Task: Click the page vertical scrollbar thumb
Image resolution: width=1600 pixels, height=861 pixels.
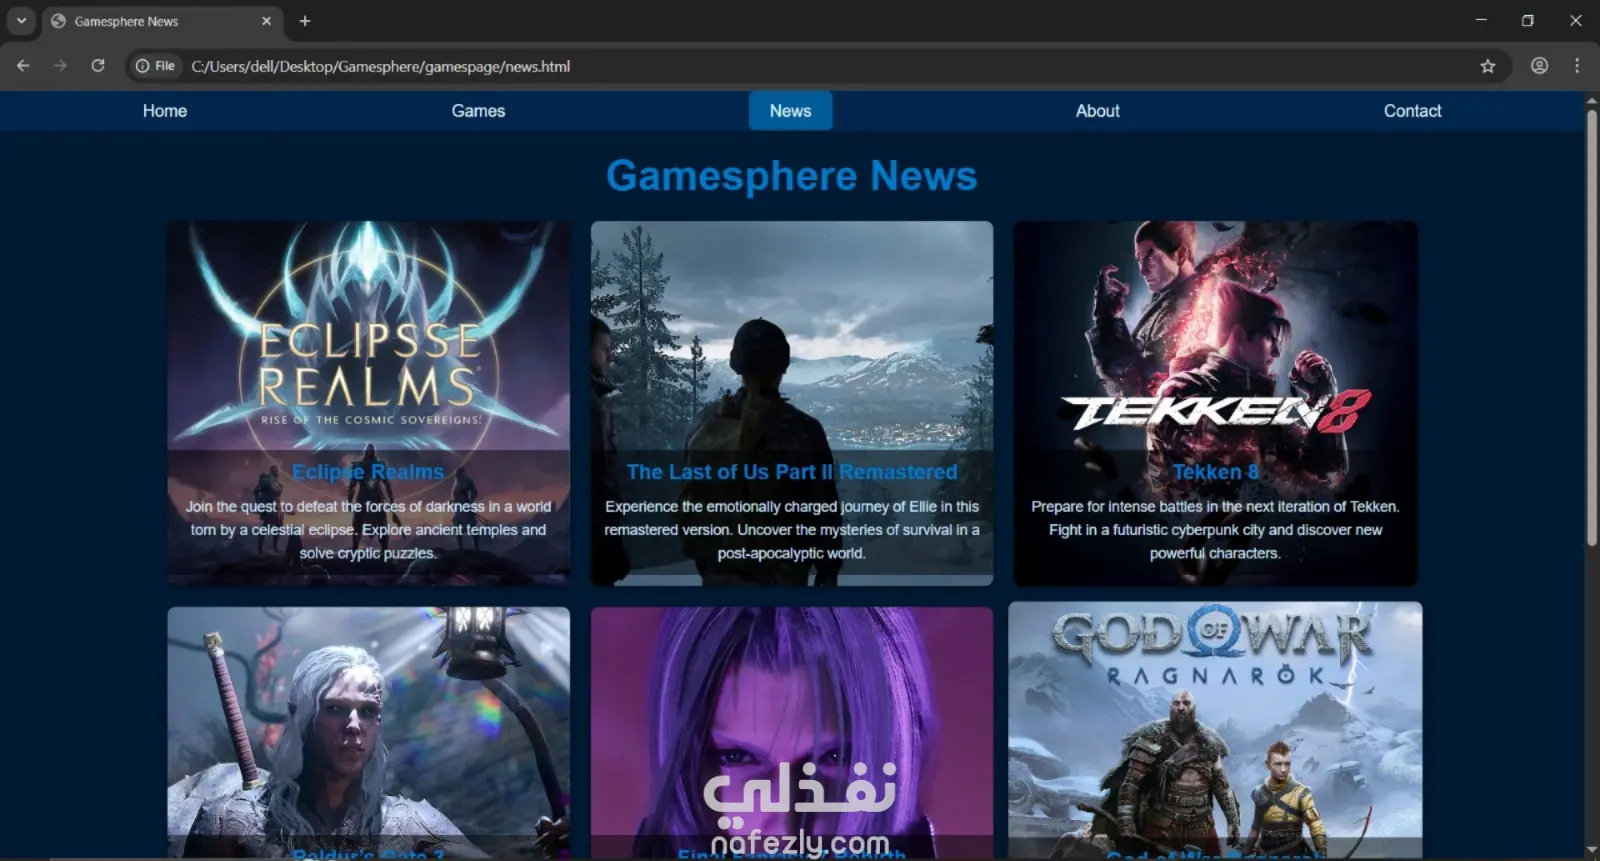Action: coord(1591,328)
